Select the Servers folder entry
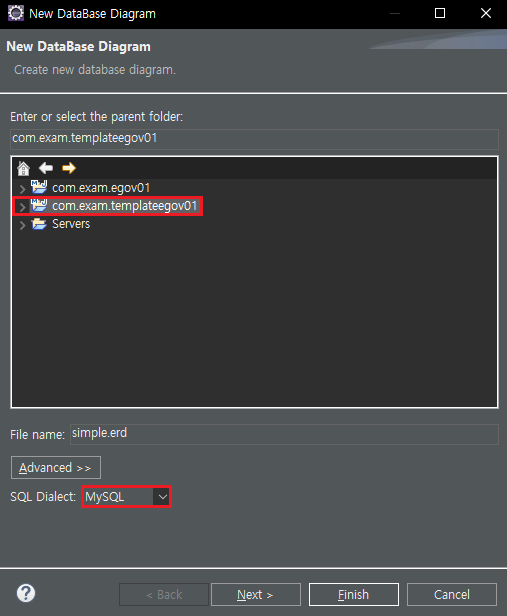This screenshot has height=616, width=507. pos(71,224)
